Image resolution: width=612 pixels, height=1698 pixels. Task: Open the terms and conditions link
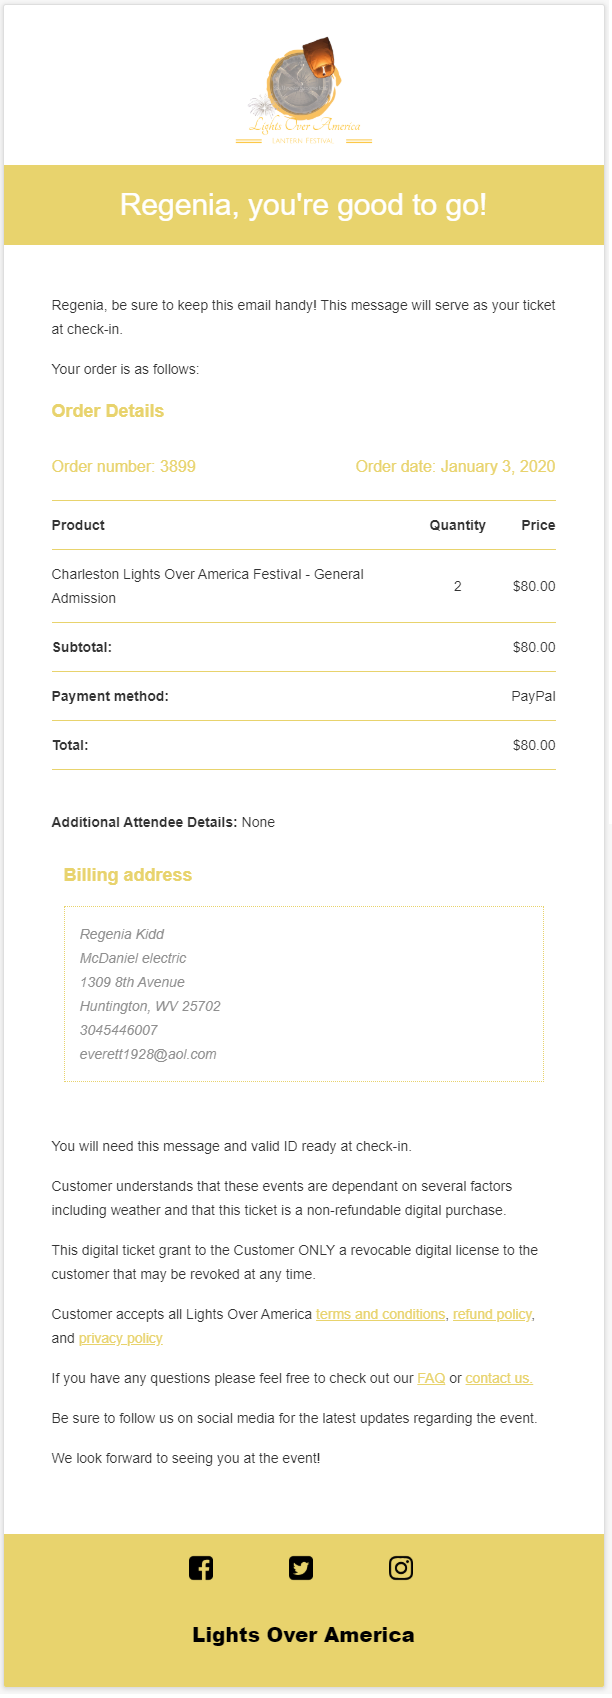380,1314
